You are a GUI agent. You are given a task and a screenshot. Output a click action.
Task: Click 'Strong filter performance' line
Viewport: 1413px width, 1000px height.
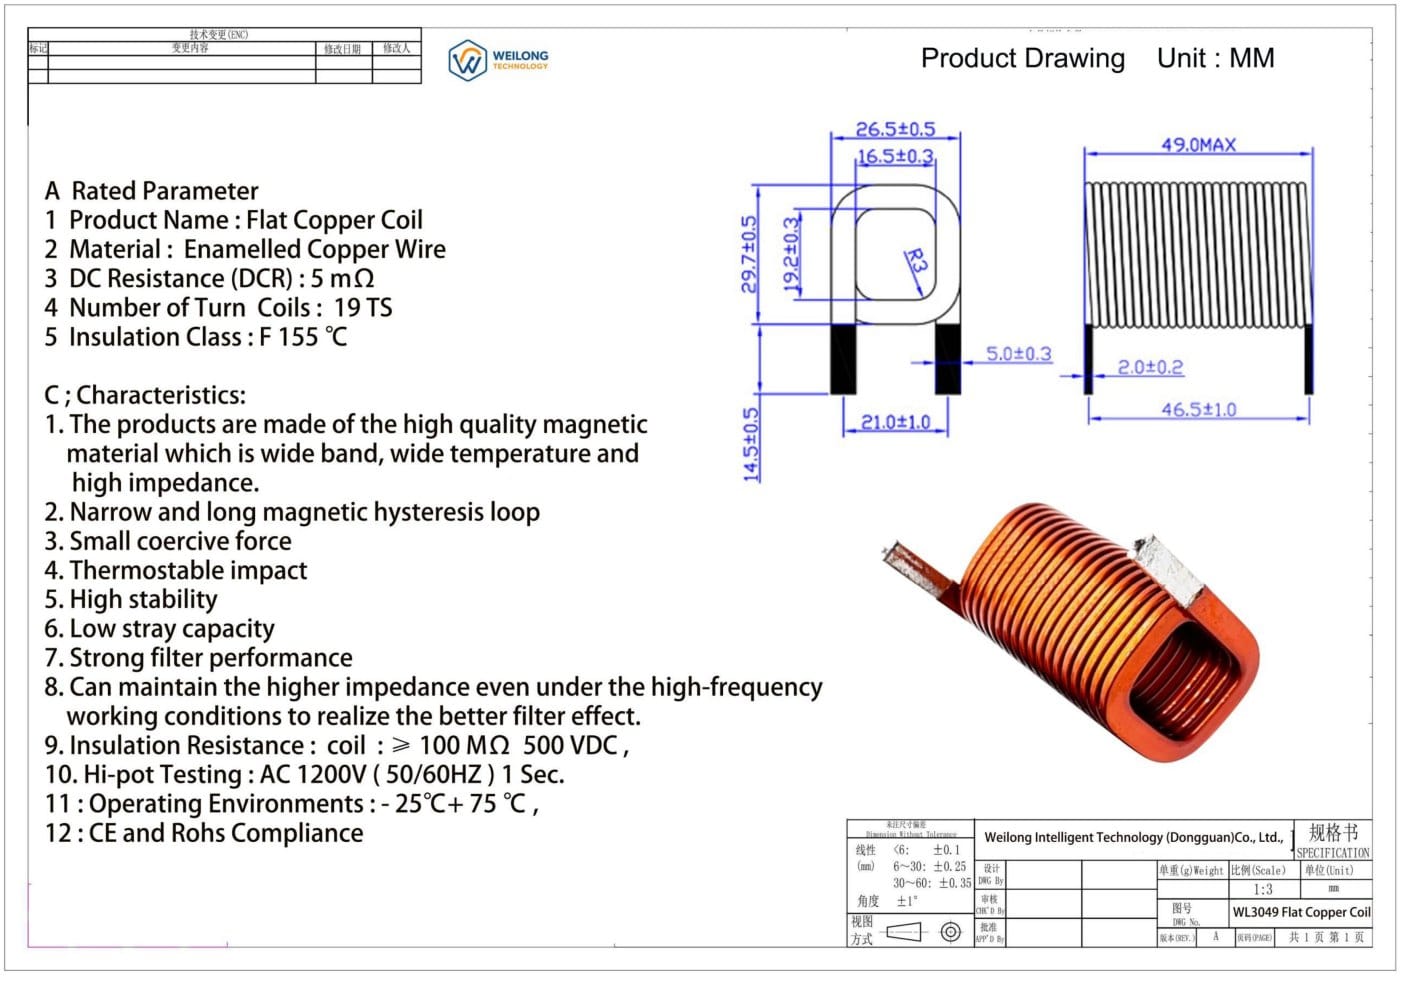(x=198, y=657)
